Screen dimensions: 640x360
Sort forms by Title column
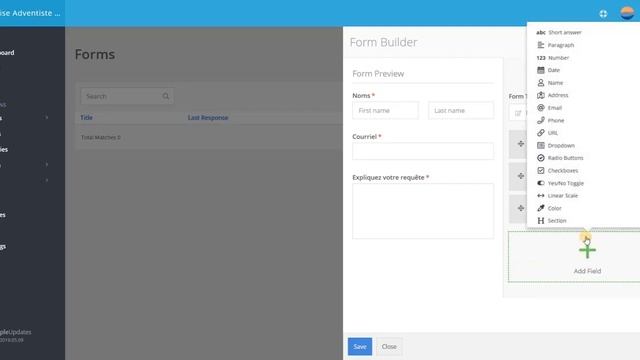click(x=87, y=118)
